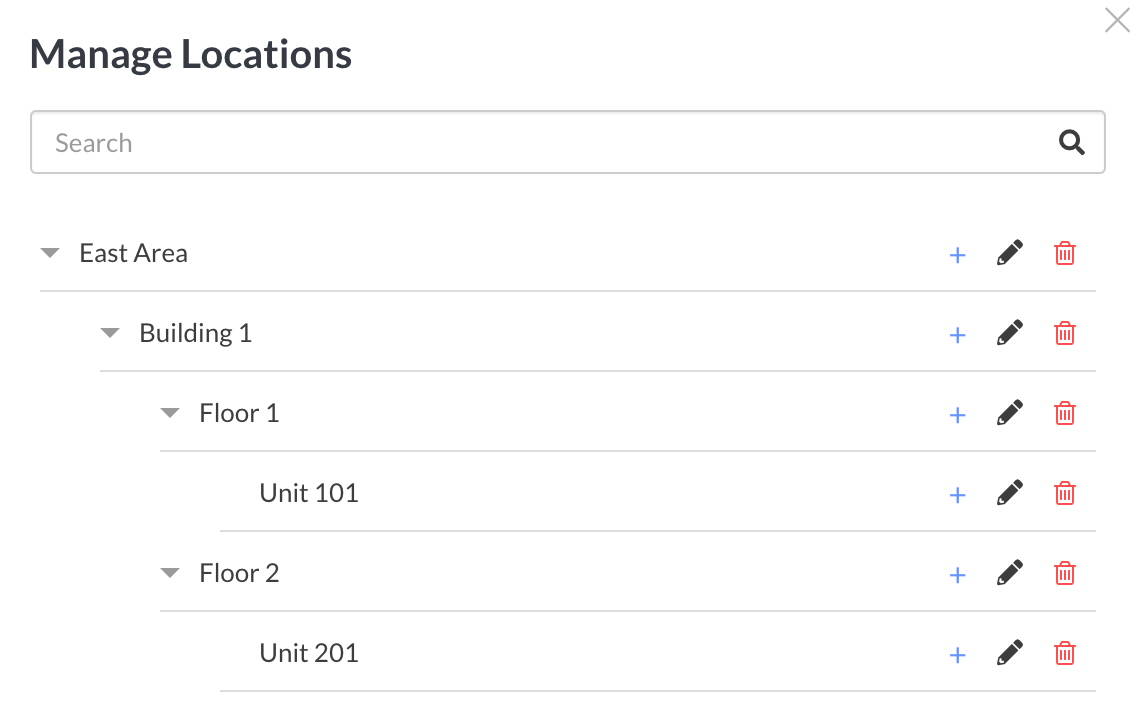
Task: Edit the Floor 2 location
Action: click(1010, 573)
